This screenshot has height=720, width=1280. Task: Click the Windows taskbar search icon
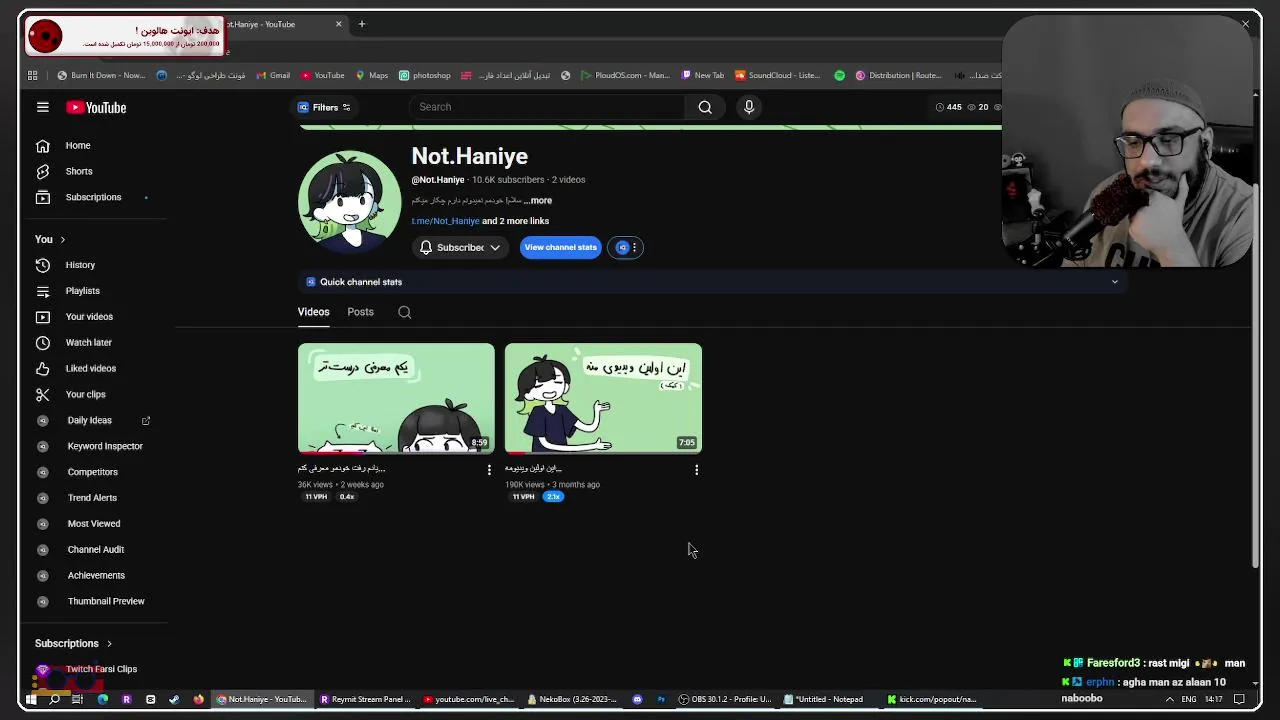pos(54,700)
